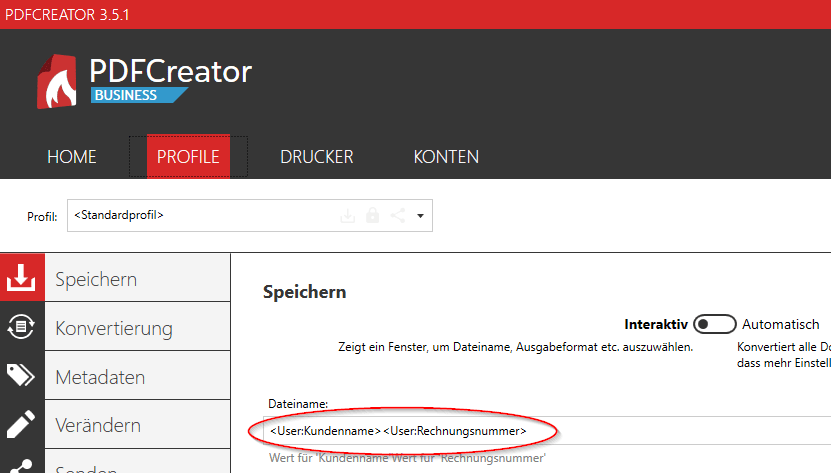Click the Senden share icon in sidebar
This screenshot has width=831, height=473.
coord(21,467)
